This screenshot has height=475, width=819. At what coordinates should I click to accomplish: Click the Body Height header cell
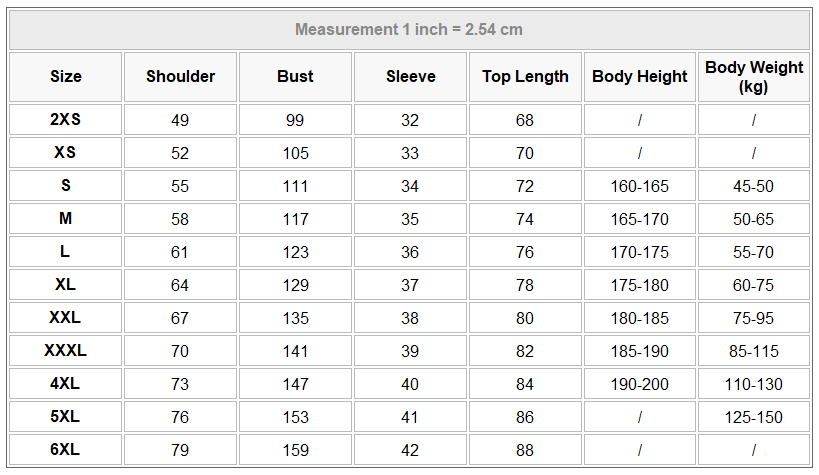(640, 77)
